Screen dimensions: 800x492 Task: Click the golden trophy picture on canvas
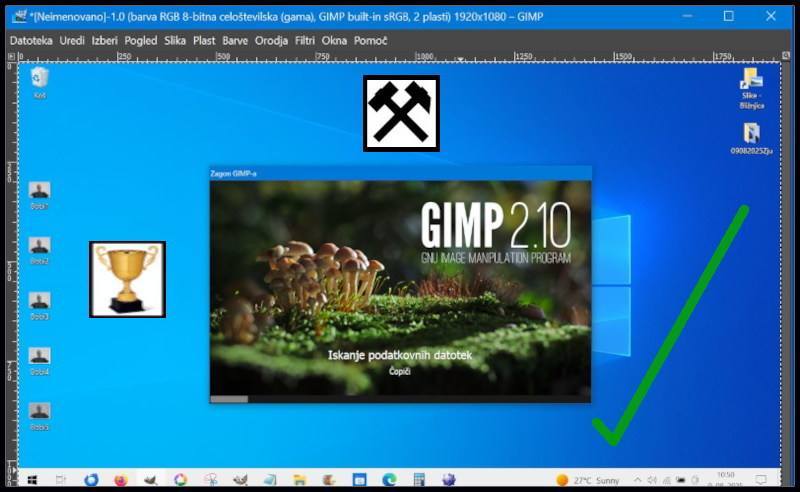pyautogui.click(x=128, y=279)
